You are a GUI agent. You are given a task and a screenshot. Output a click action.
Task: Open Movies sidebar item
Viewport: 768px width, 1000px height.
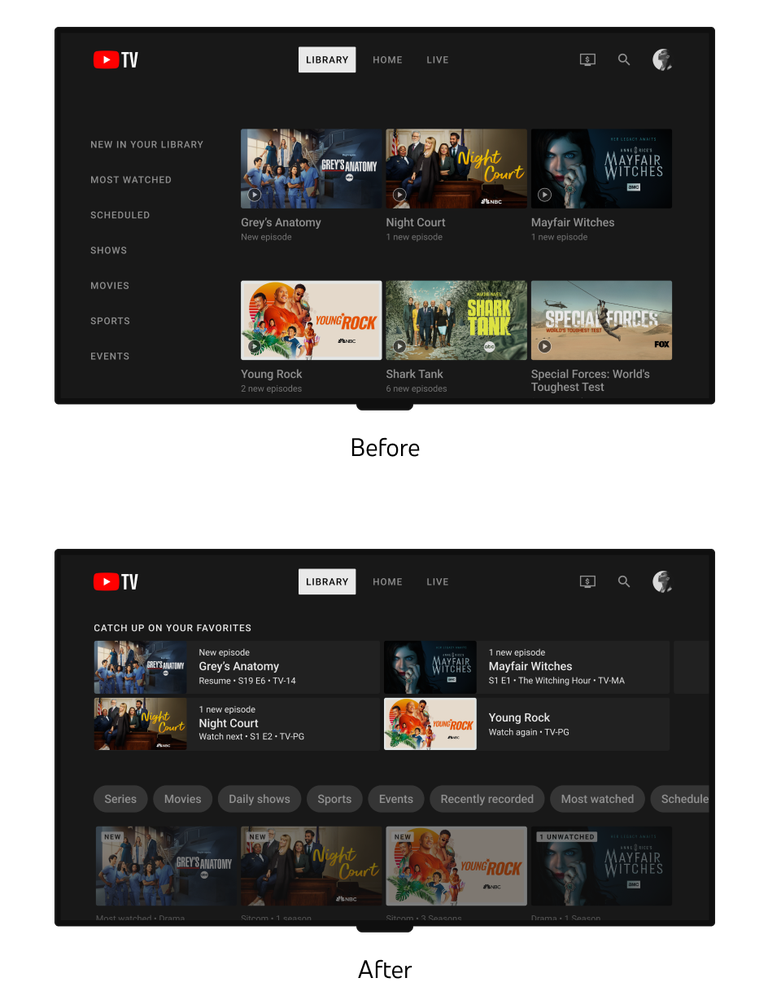[110, 286]
